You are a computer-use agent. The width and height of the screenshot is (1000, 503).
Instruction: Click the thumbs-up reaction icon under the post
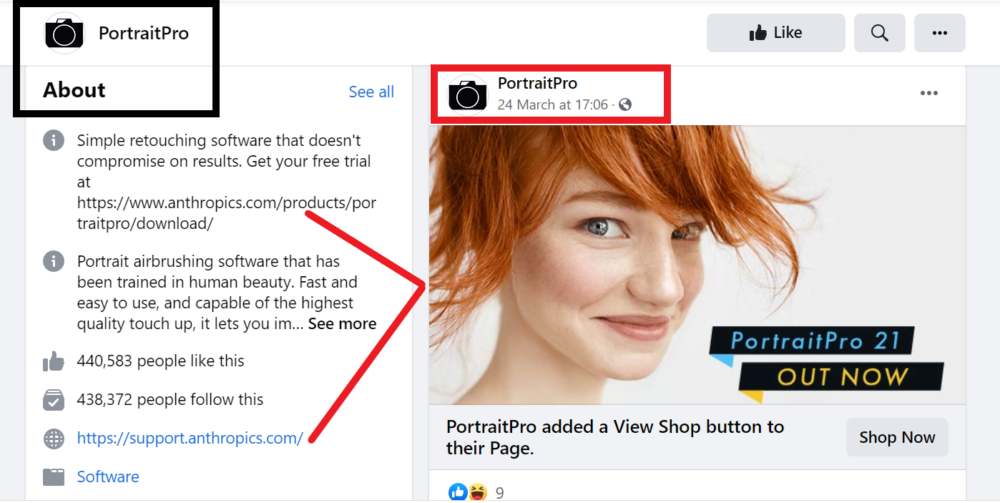point(457,492)
